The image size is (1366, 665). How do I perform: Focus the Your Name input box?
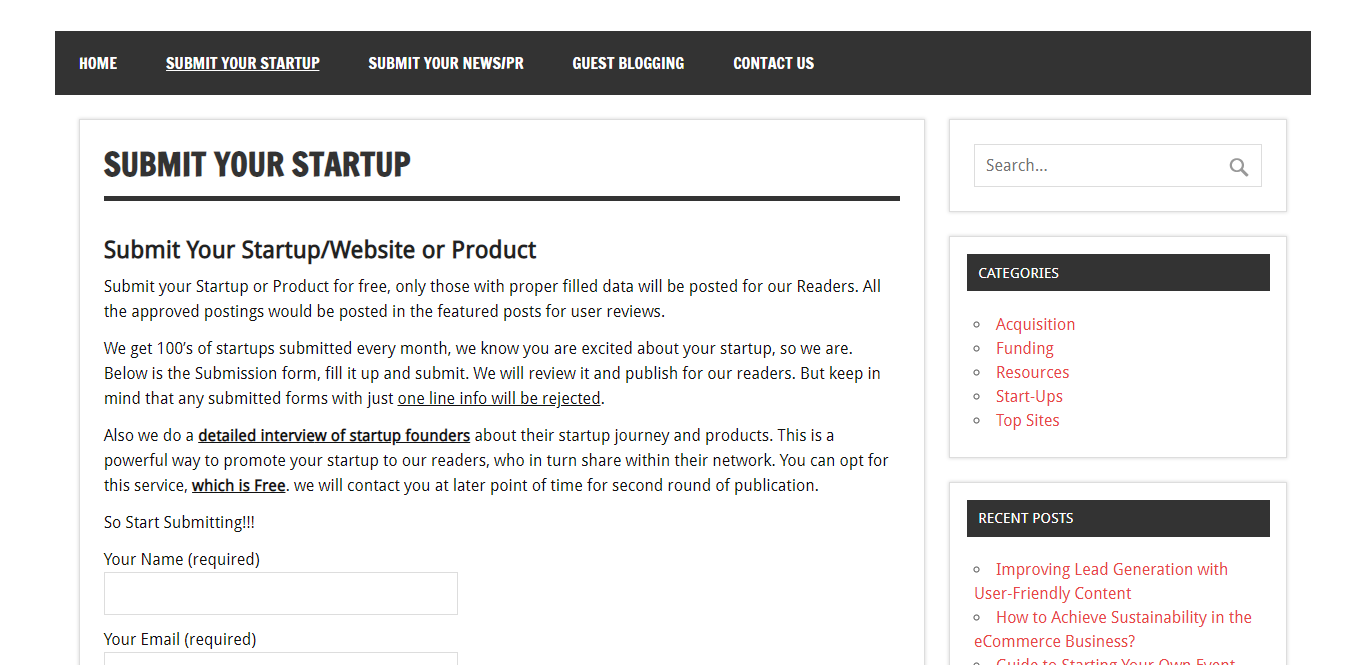281,593
